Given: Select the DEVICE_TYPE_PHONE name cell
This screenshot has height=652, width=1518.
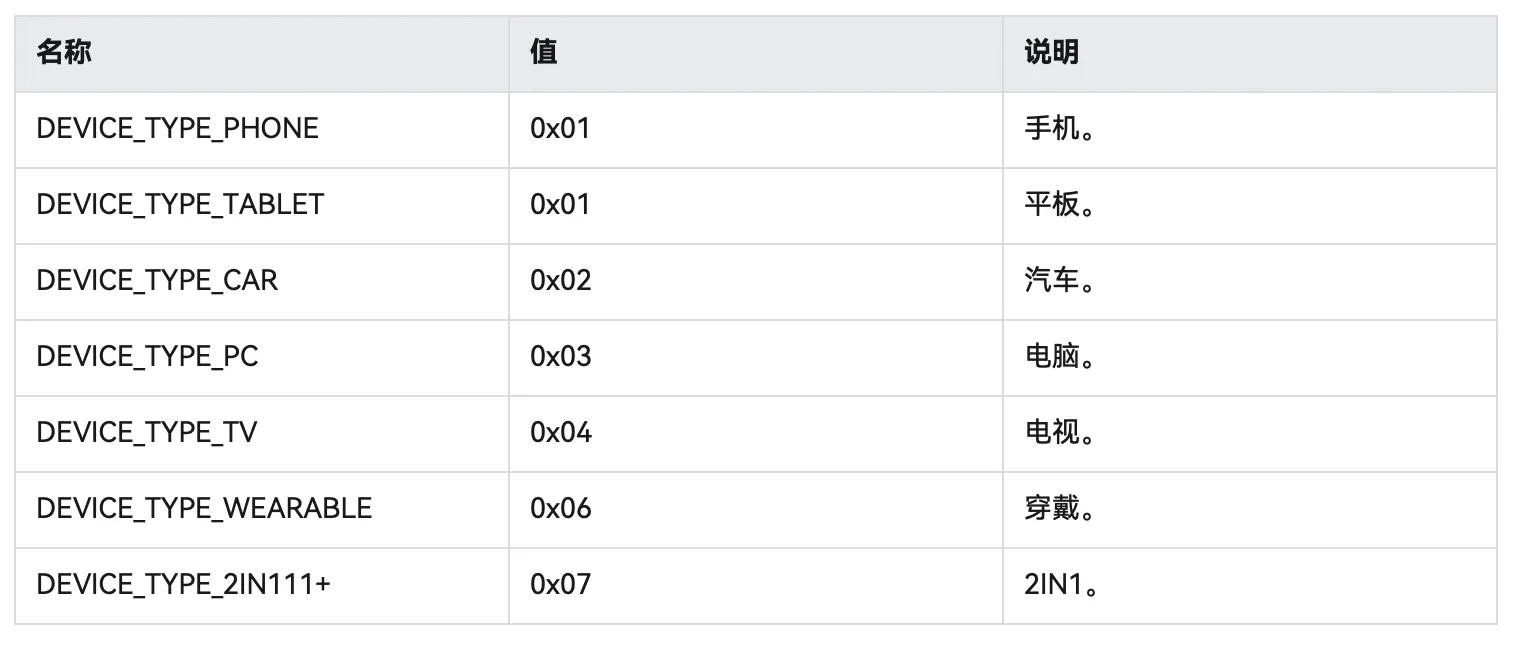Looking at the screenshot, I should tap(177, 129).
